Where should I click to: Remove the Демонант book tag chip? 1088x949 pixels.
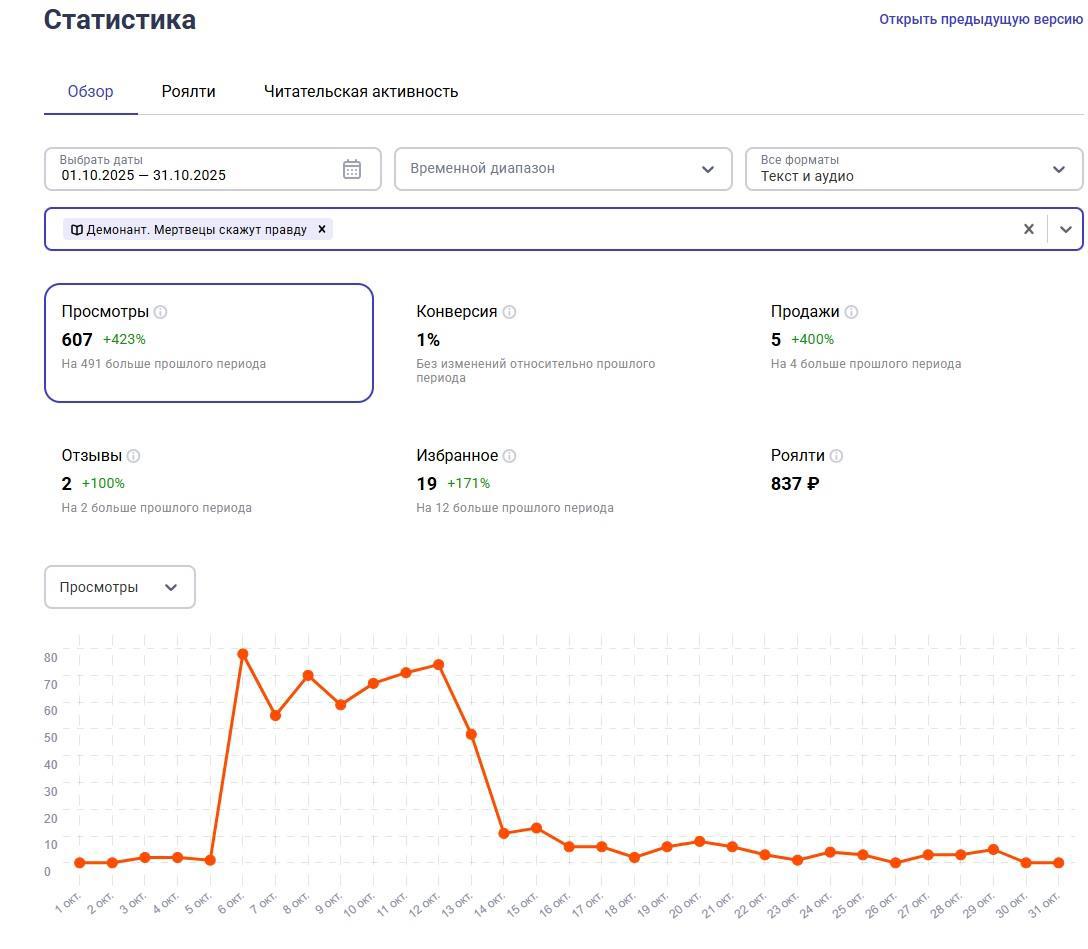[x=322, y=229]
